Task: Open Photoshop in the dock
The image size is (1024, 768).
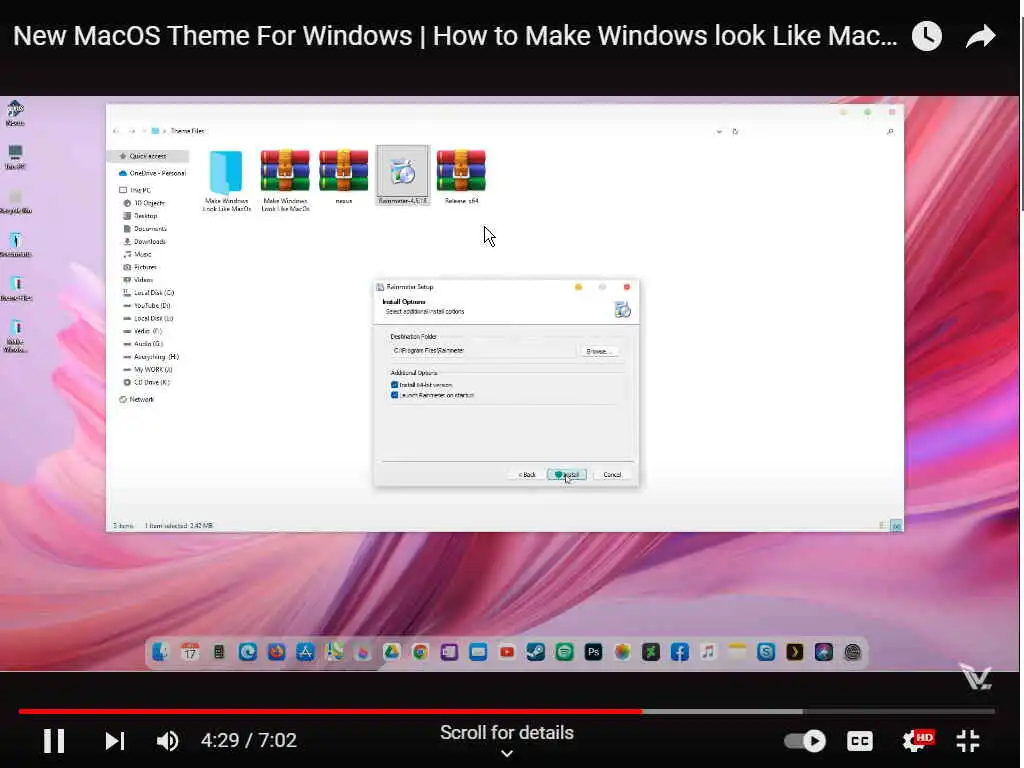Action: (593, 652)
